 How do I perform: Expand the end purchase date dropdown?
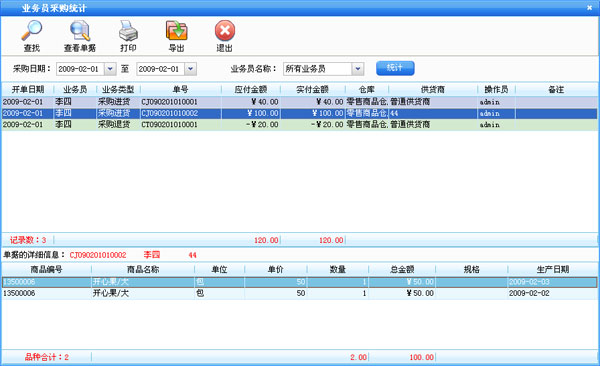(x=191, y=69)
